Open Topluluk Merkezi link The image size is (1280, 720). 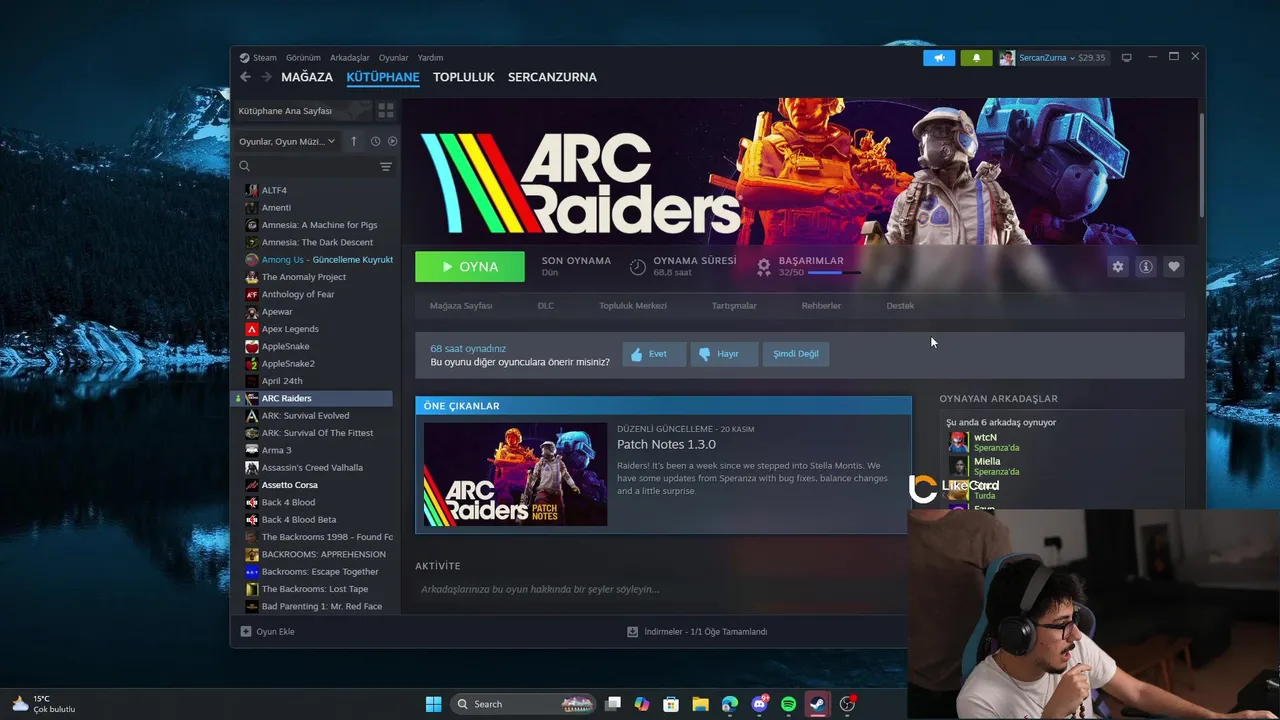[633, 306]
